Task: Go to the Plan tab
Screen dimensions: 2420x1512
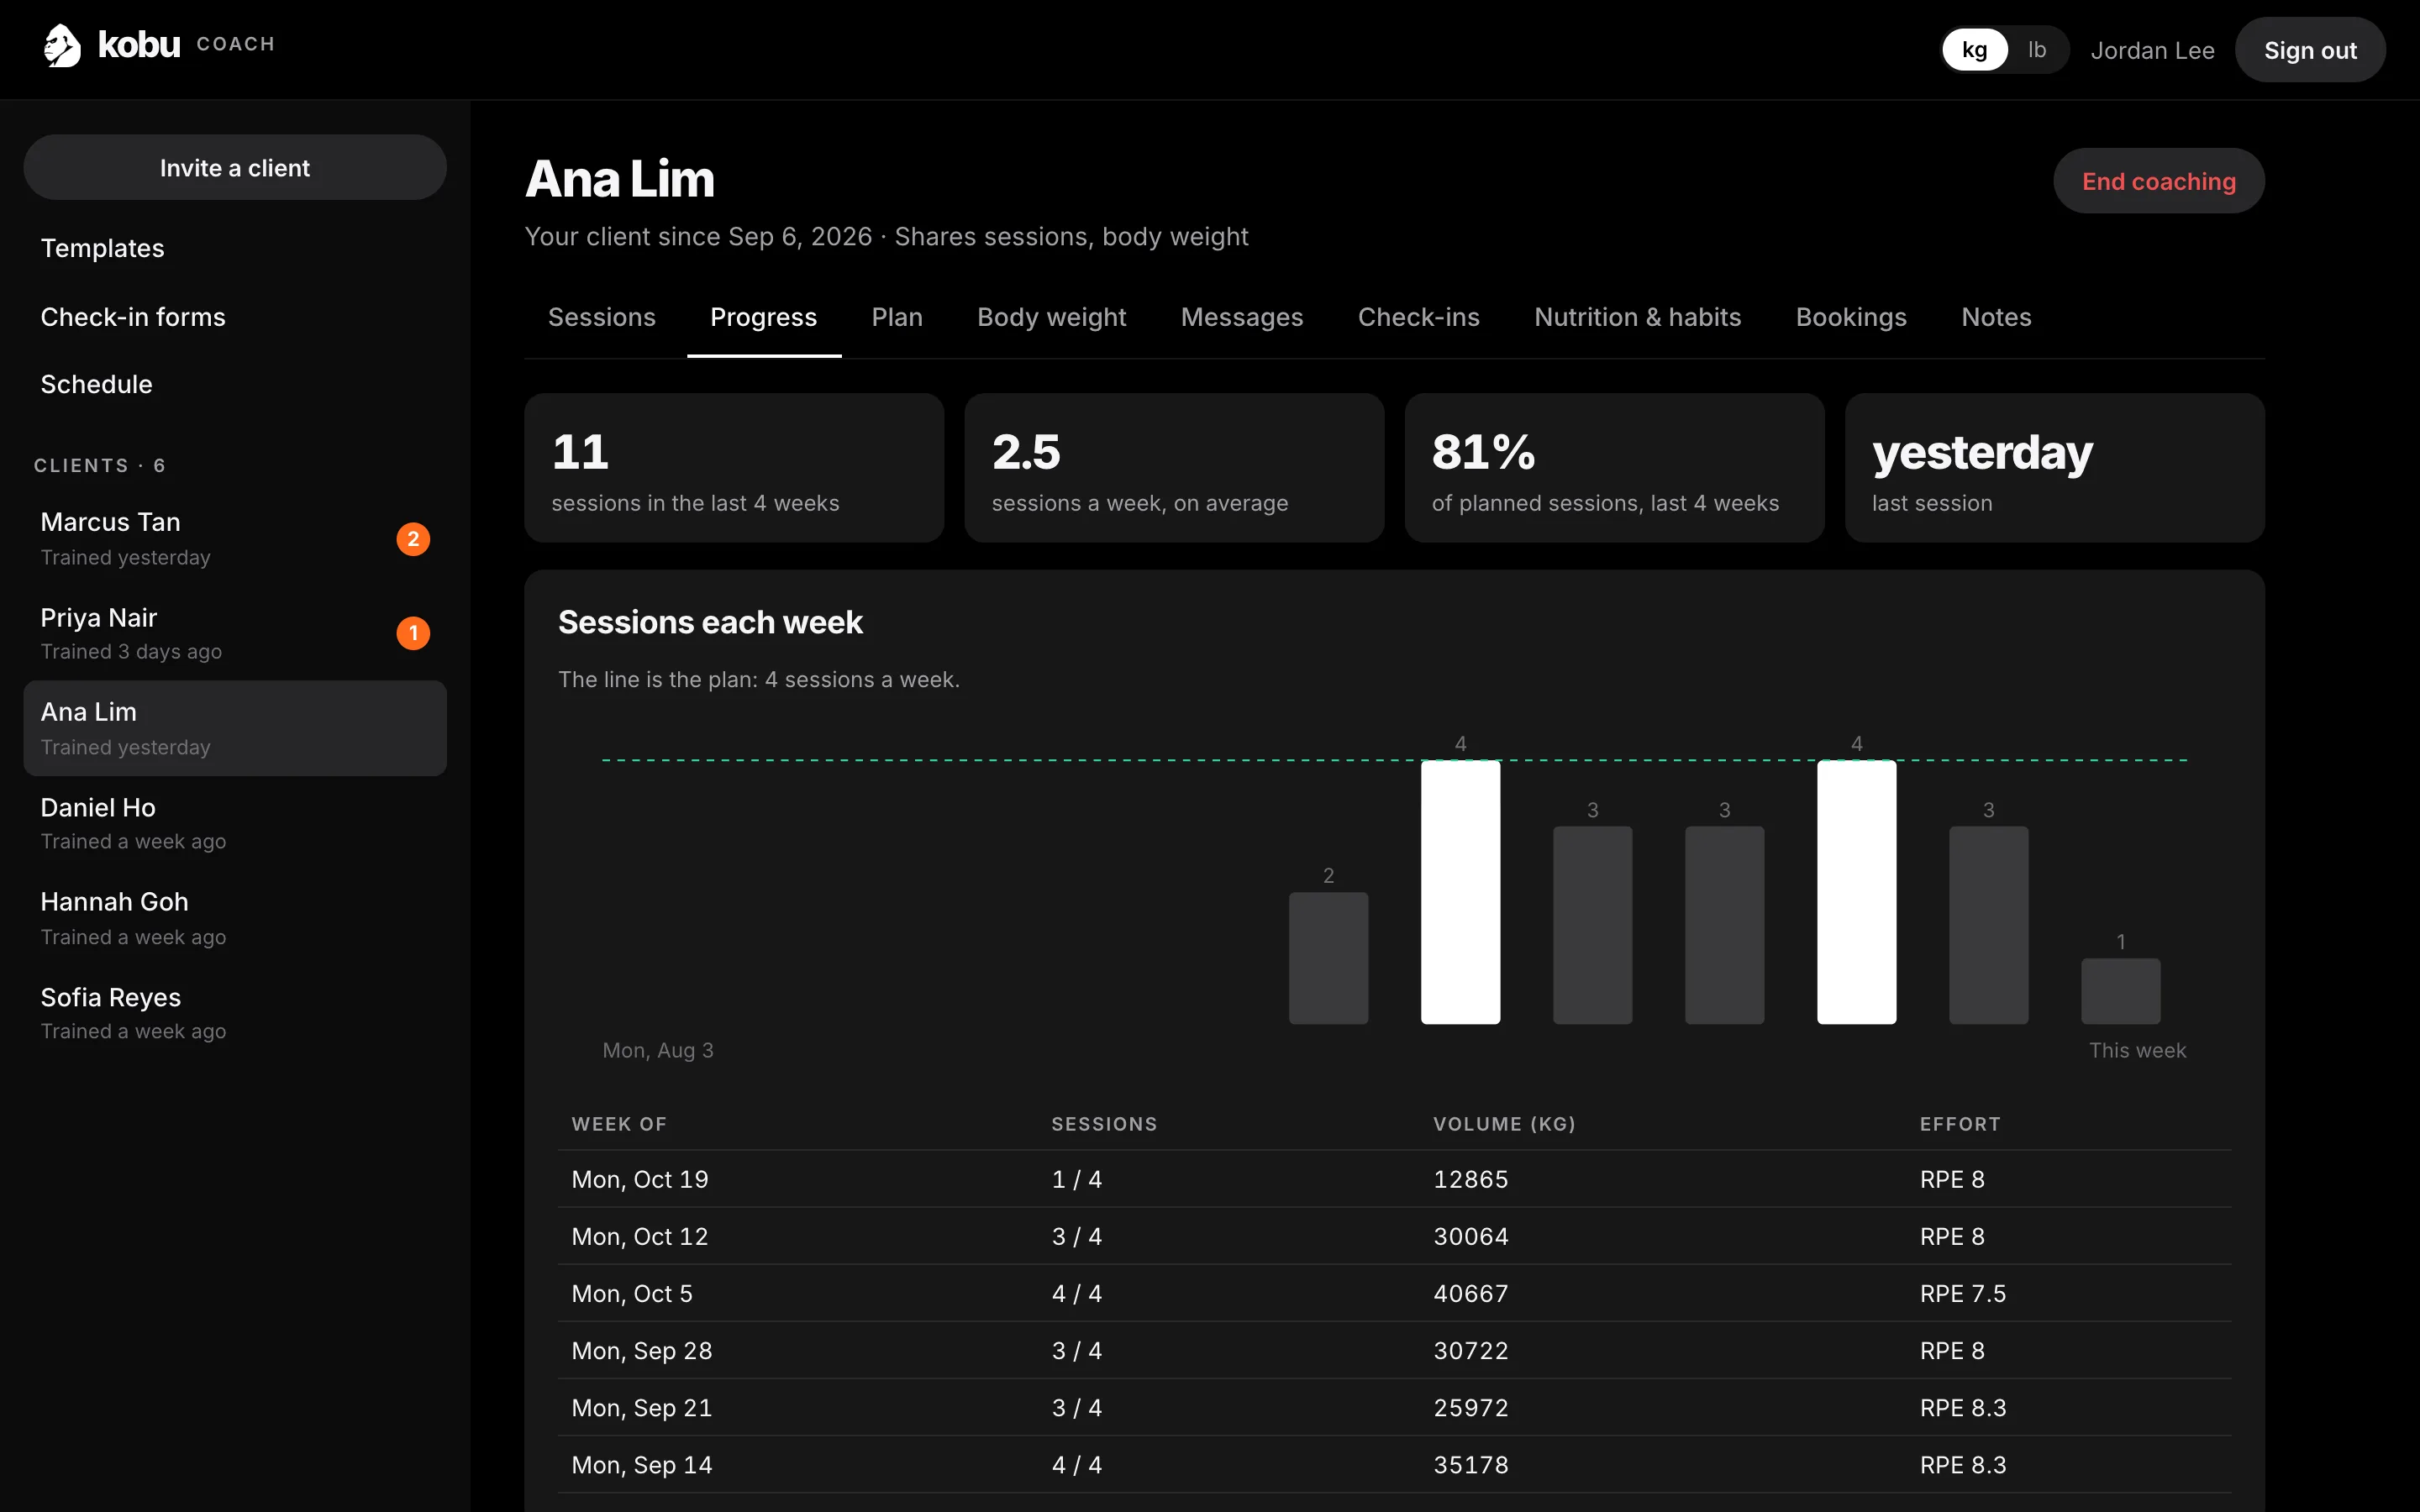Action: (897, 317)
